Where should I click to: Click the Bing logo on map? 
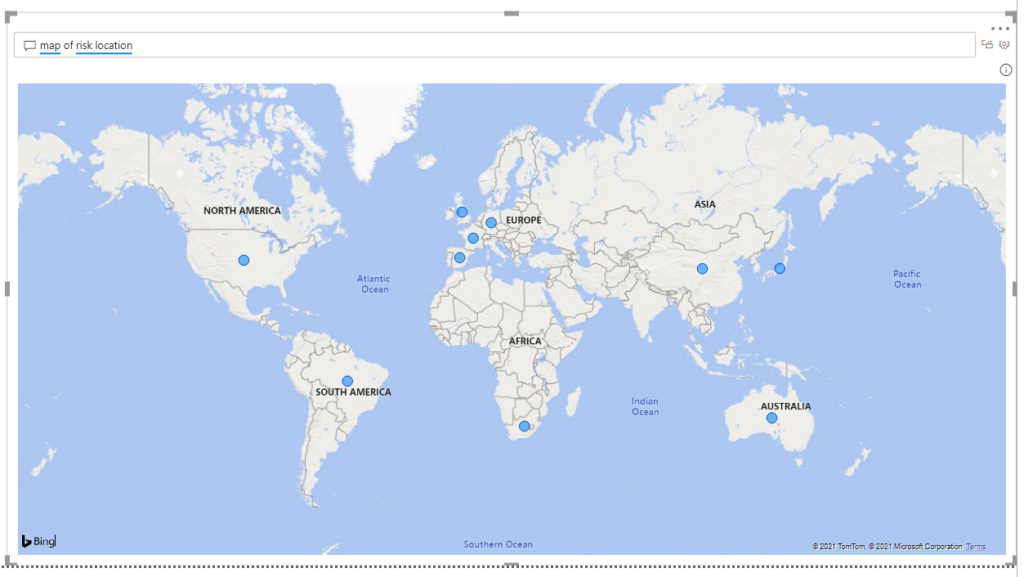click(x=39, y=541)
